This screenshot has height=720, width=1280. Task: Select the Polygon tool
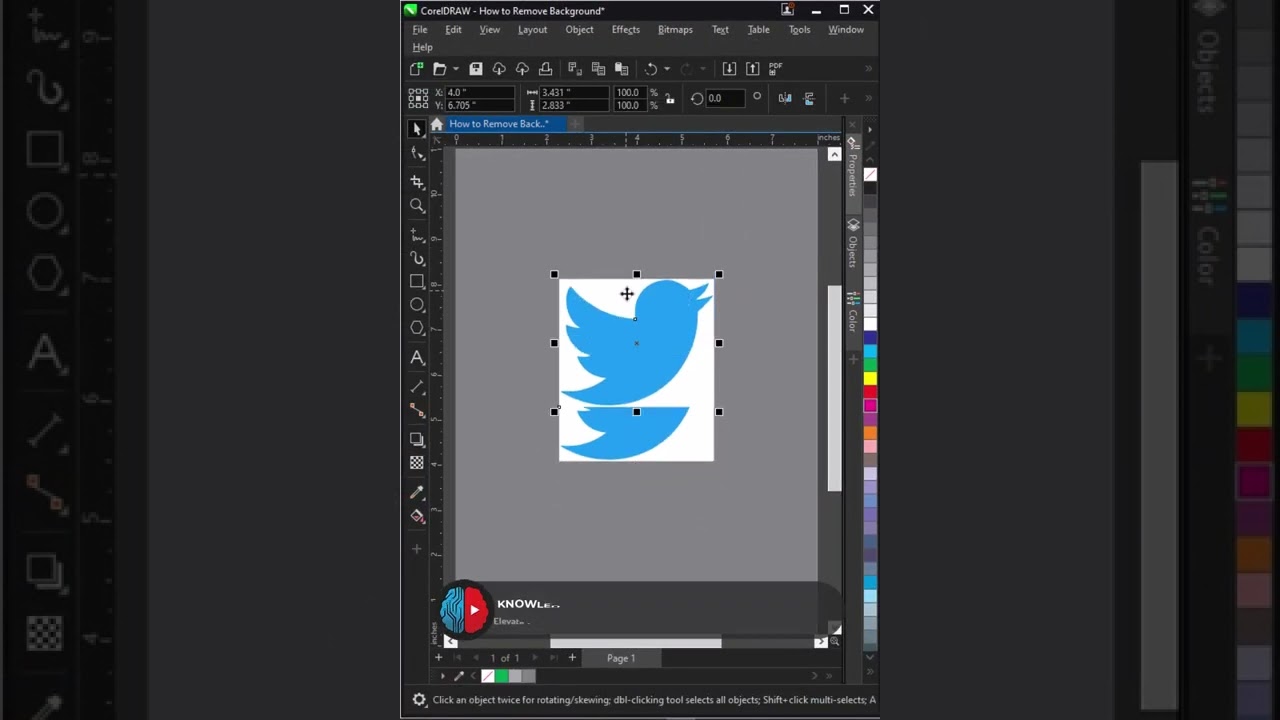pos(417,328)
